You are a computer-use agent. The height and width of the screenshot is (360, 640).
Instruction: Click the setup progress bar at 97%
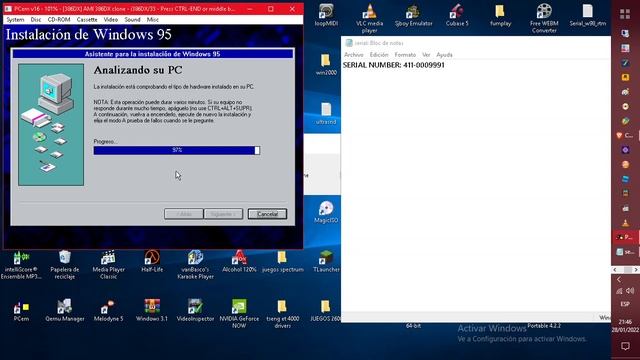(177, 150)
